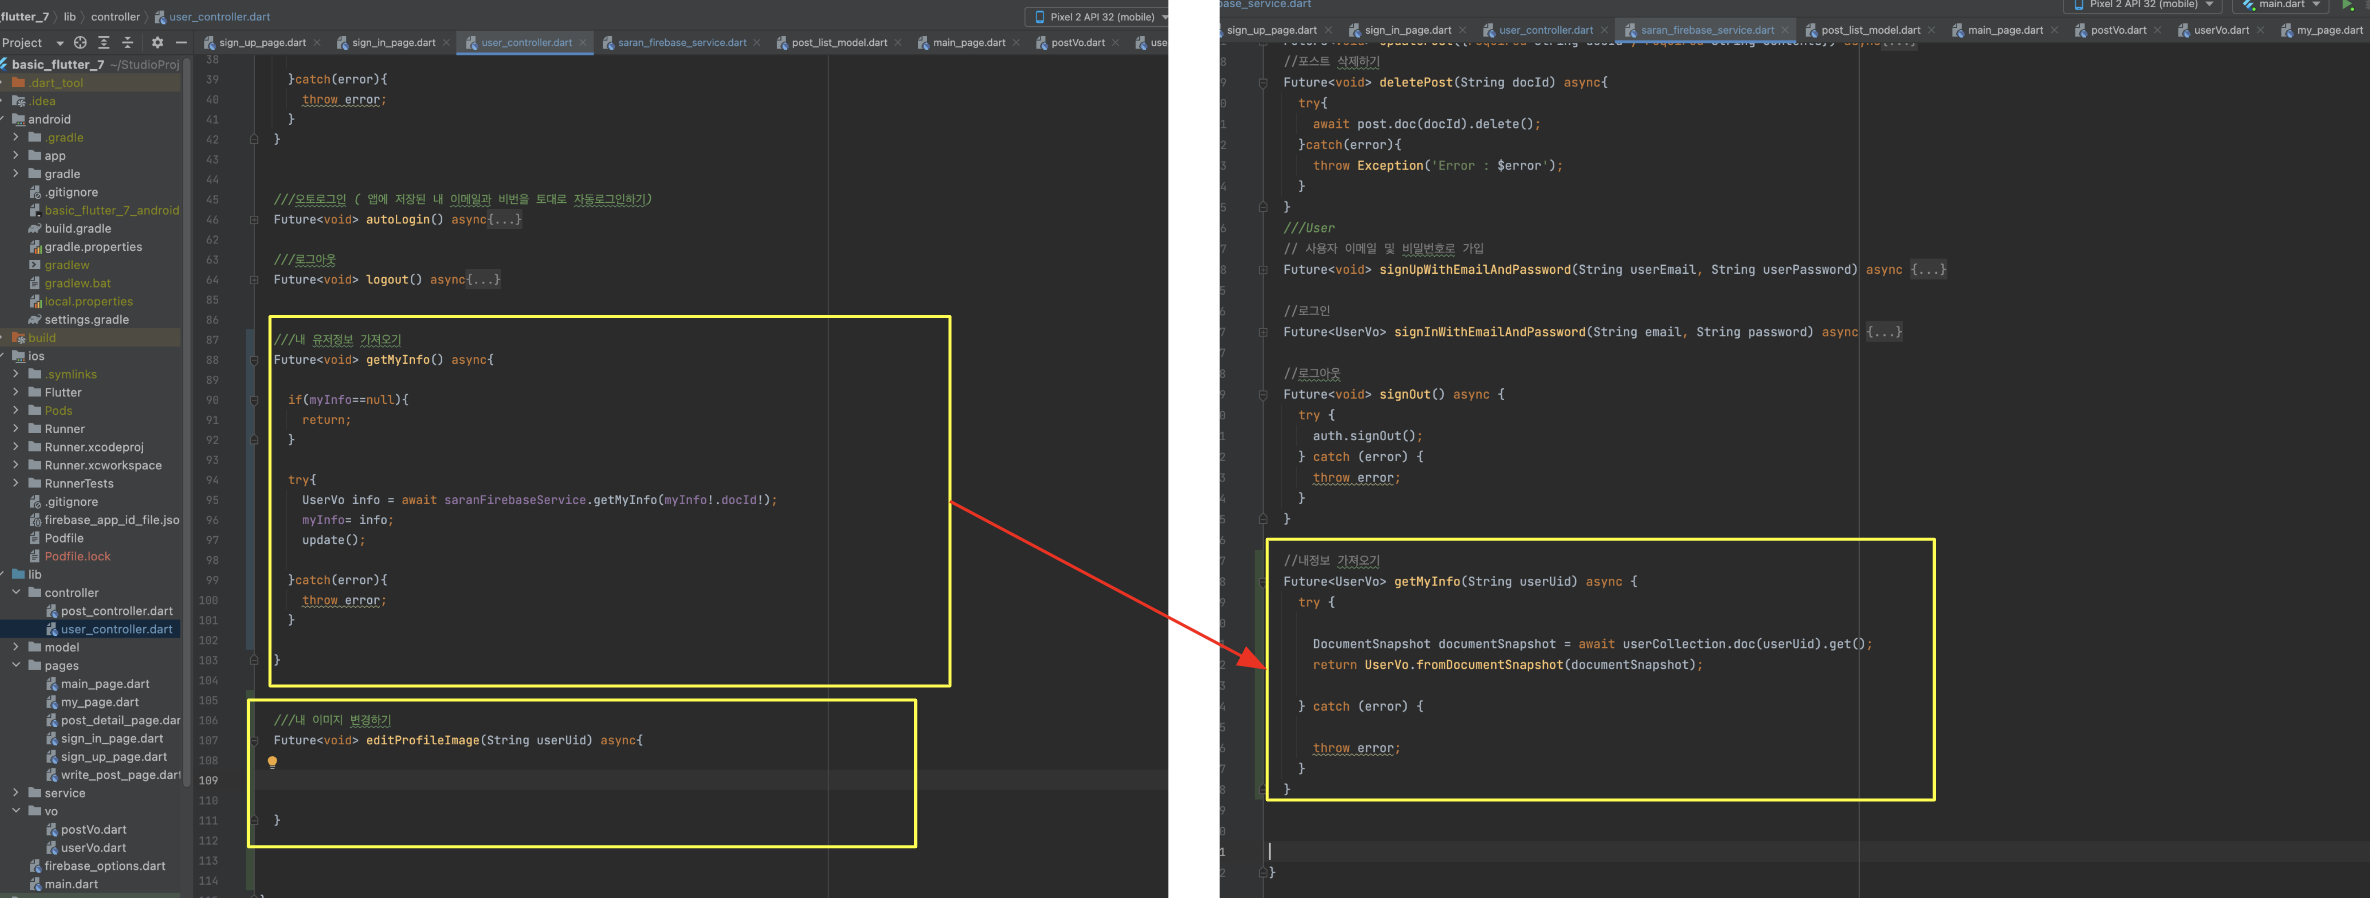The height and width of the screenshot is (898, 2370).
Task: Expand folded logout function body
Action: tap(483, 280)
